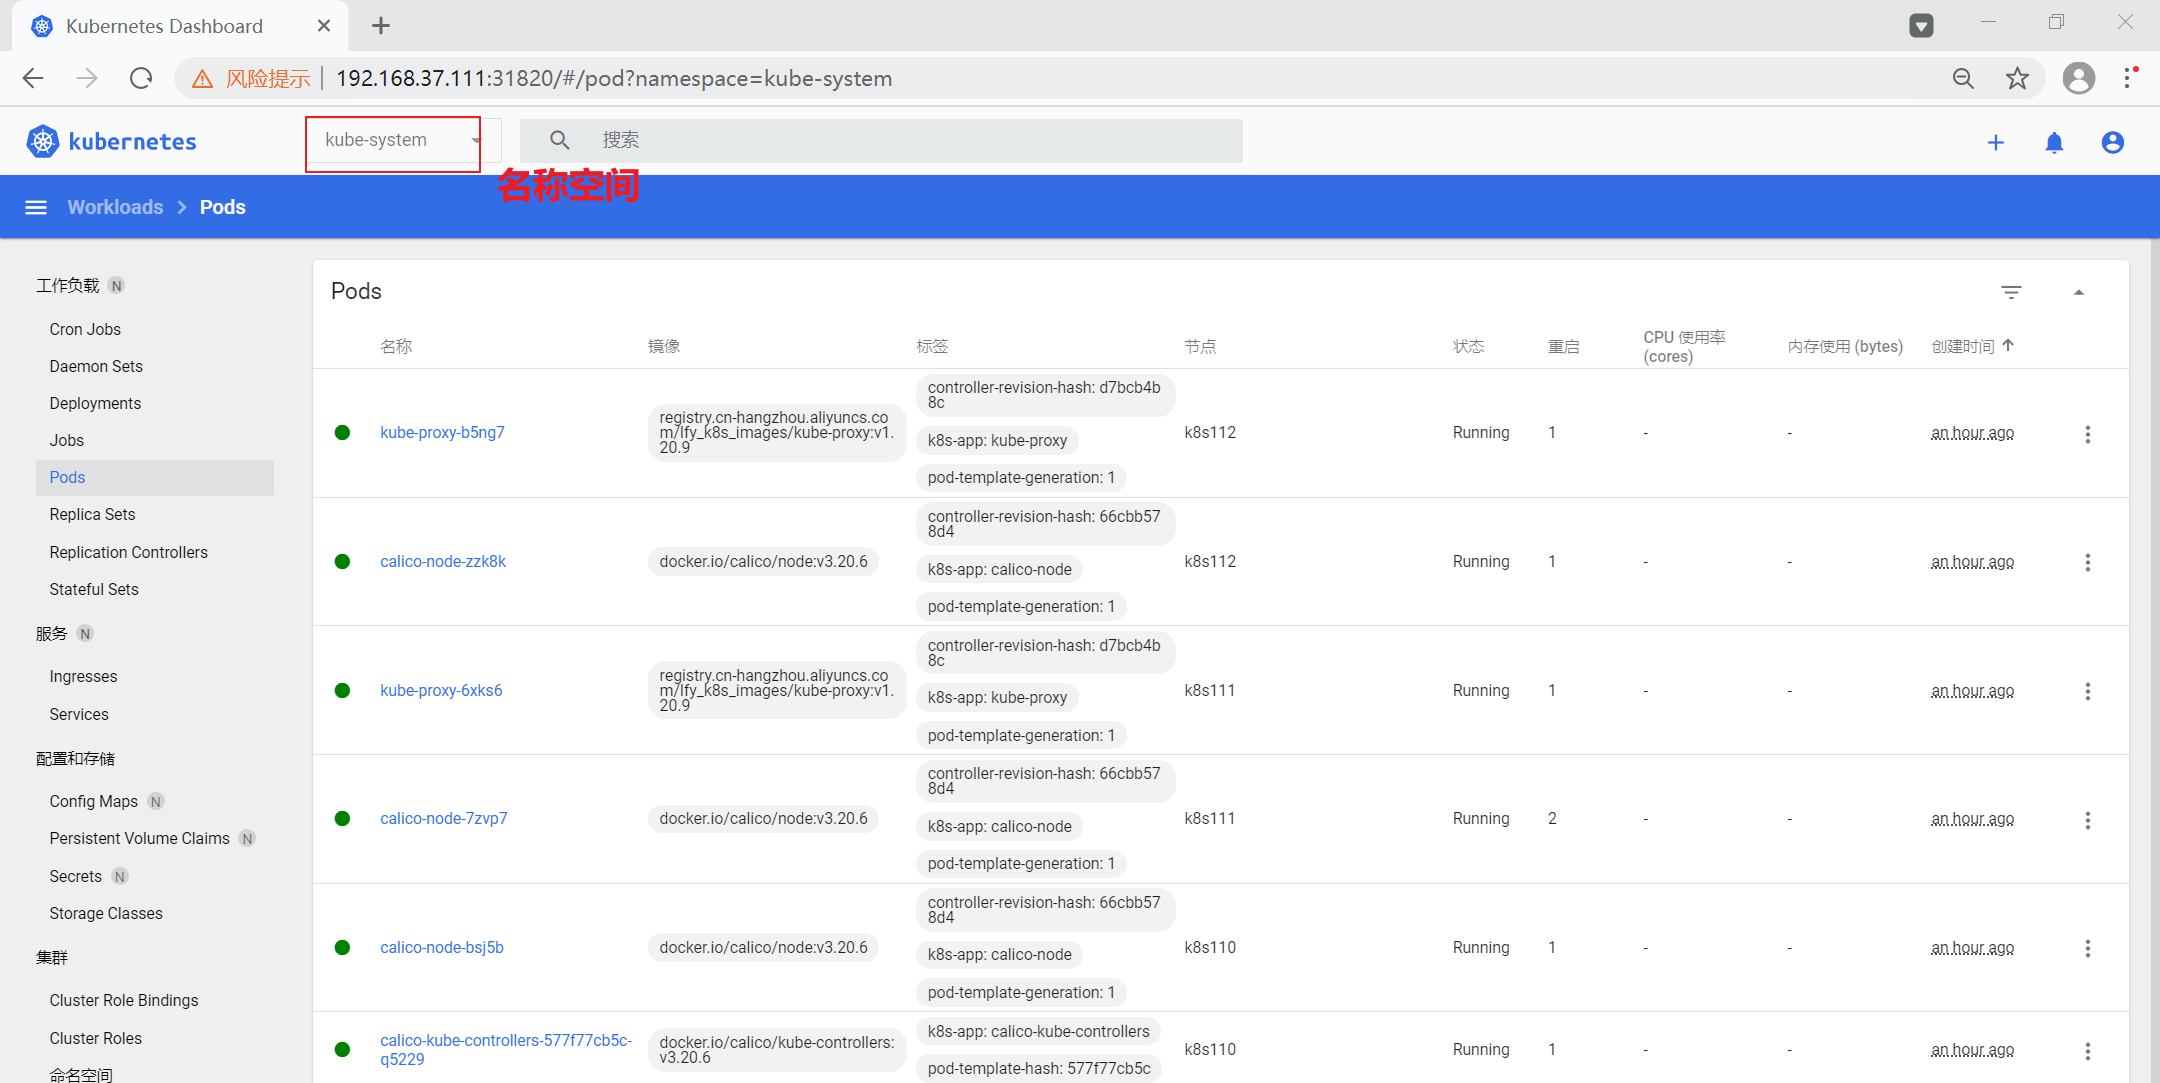Click the search magnifier icon
The width and height of the screenshot is (2160, 1083).
pyautogui.click(x=560, y=141)
